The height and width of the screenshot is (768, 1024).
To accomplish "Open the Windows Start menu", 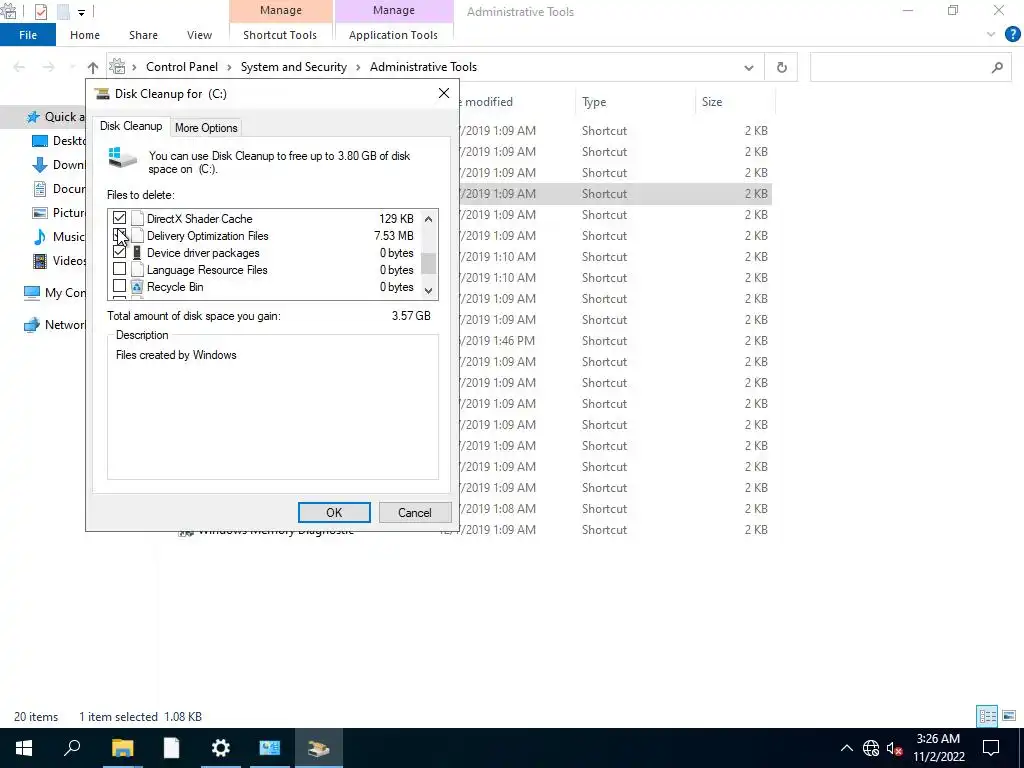I will [24, 748].
